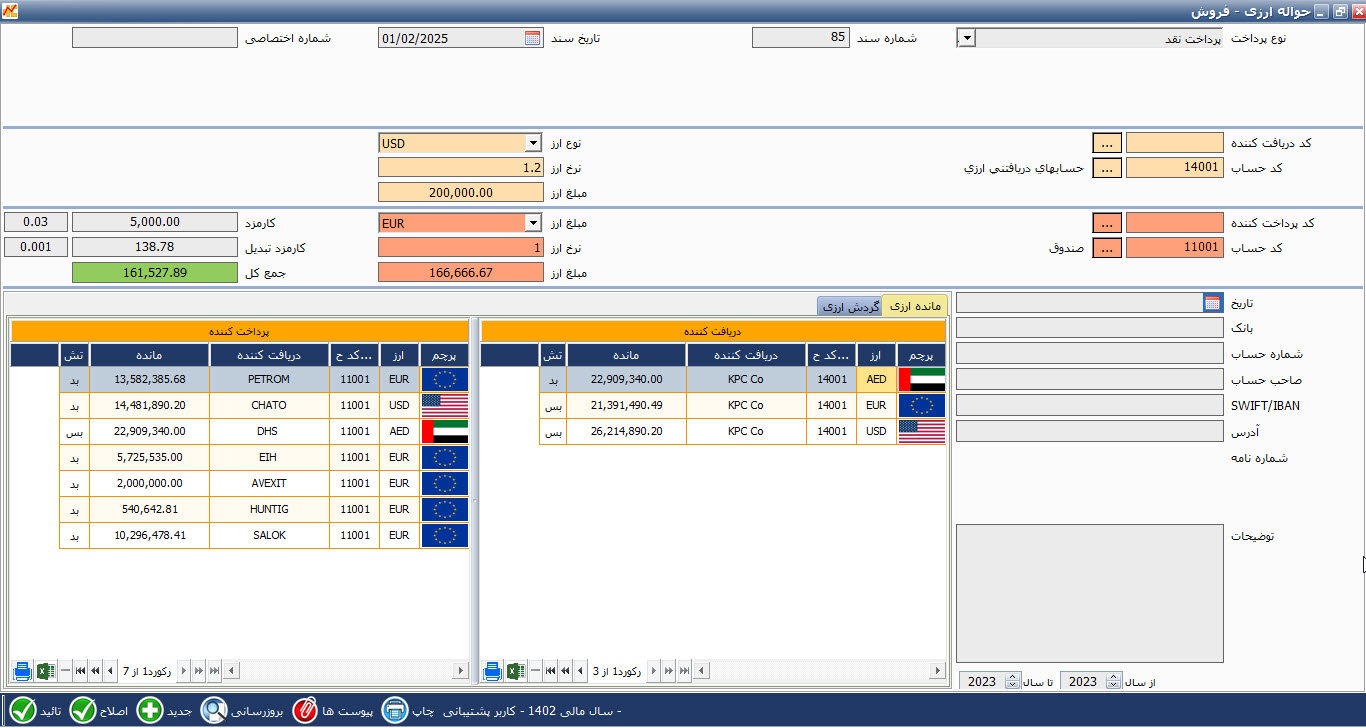Click the browse button beside account code 14001

coord(1107,168)
